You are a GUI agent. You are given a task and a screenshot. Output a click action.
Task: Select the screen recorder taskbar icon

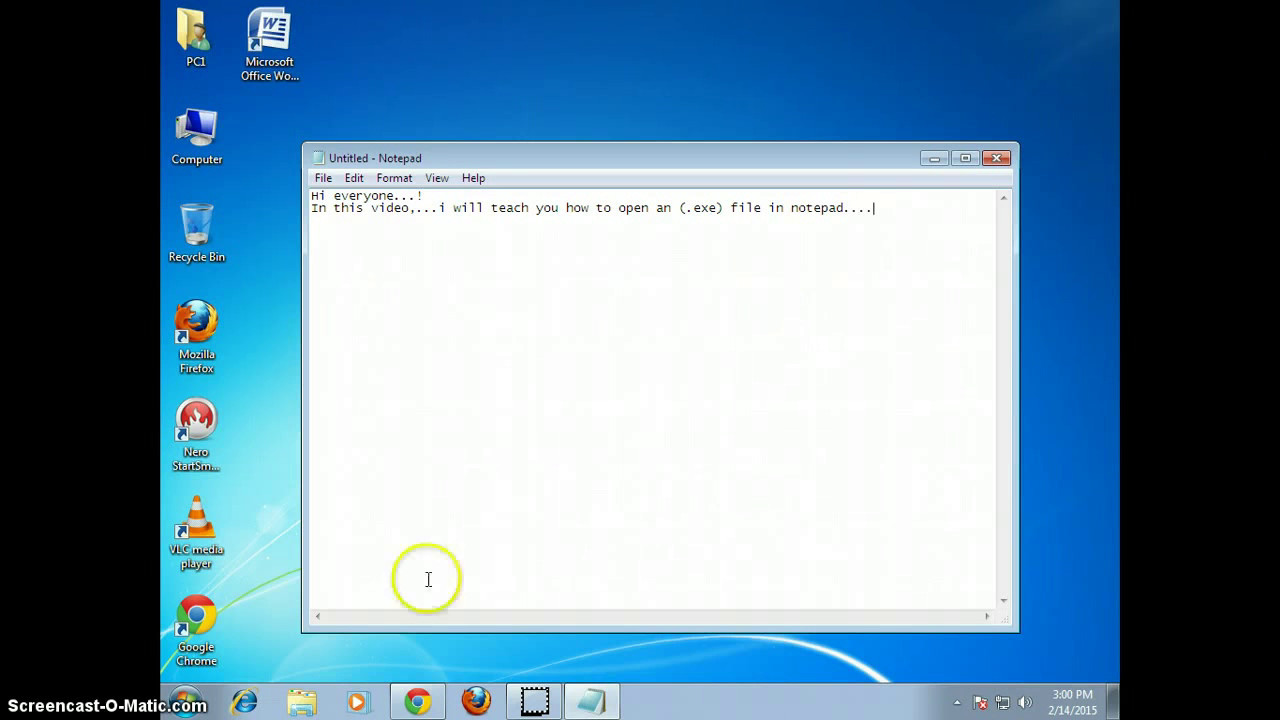[x=535, y=702]
